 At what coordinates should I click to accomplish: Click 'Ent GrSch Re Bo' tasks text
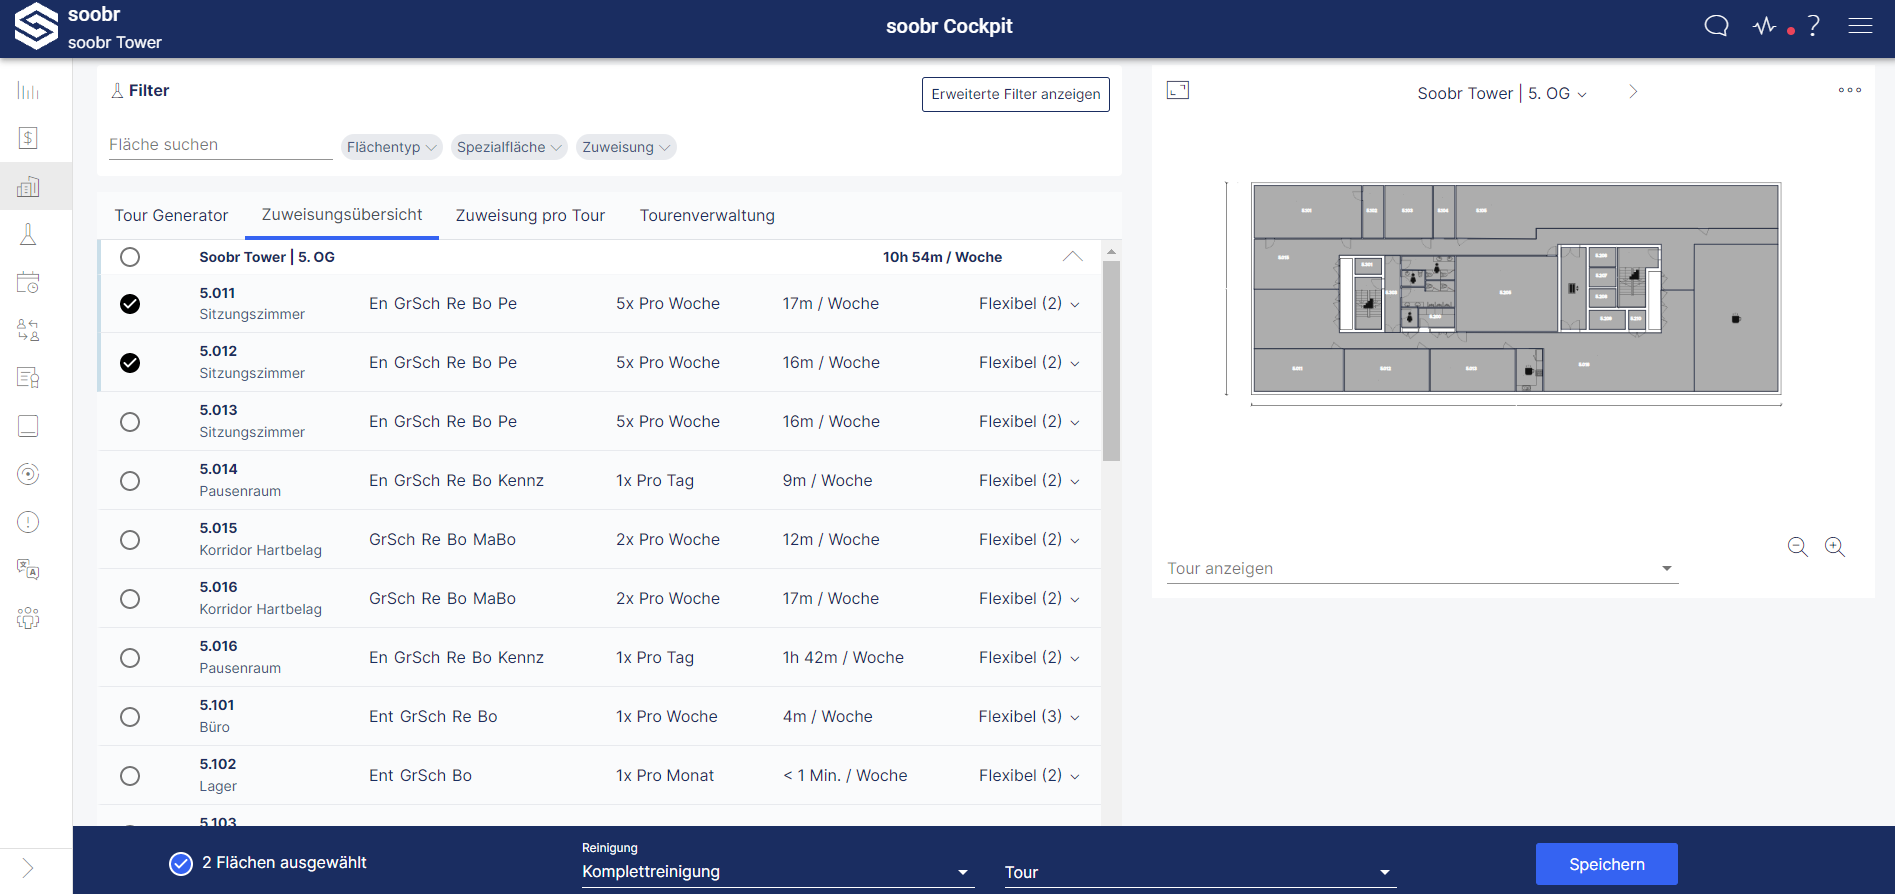coord(433,717)
